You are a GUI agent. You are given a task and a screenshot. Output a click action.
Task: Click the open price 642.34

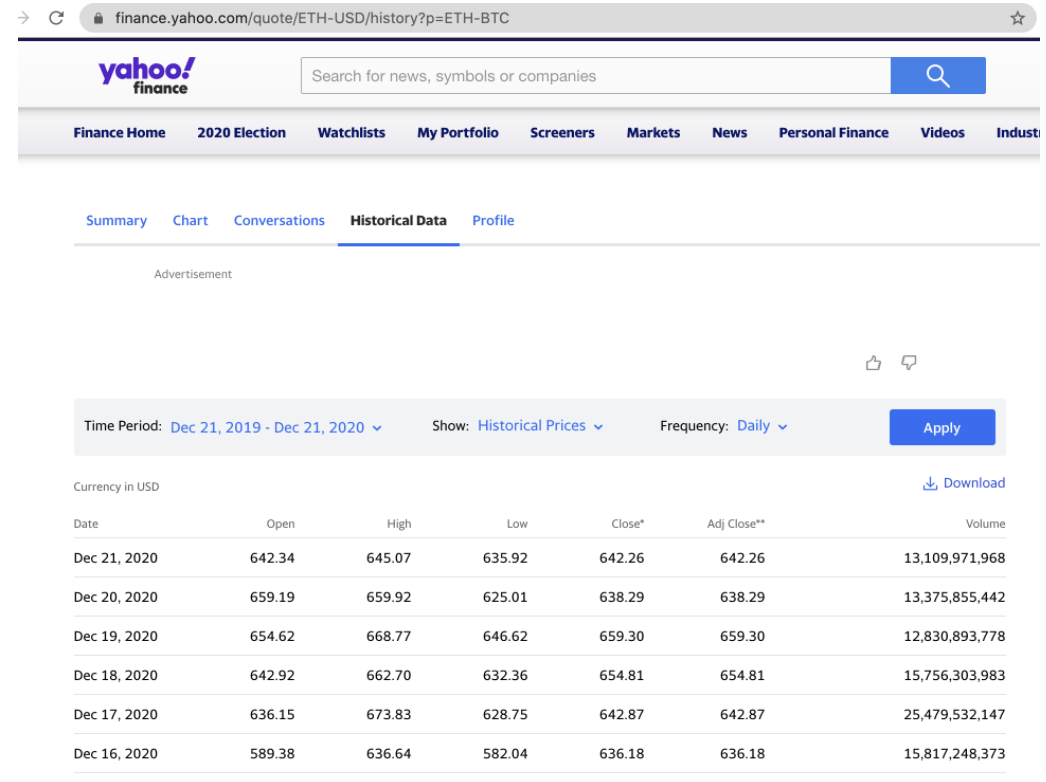tap(272, 558)
